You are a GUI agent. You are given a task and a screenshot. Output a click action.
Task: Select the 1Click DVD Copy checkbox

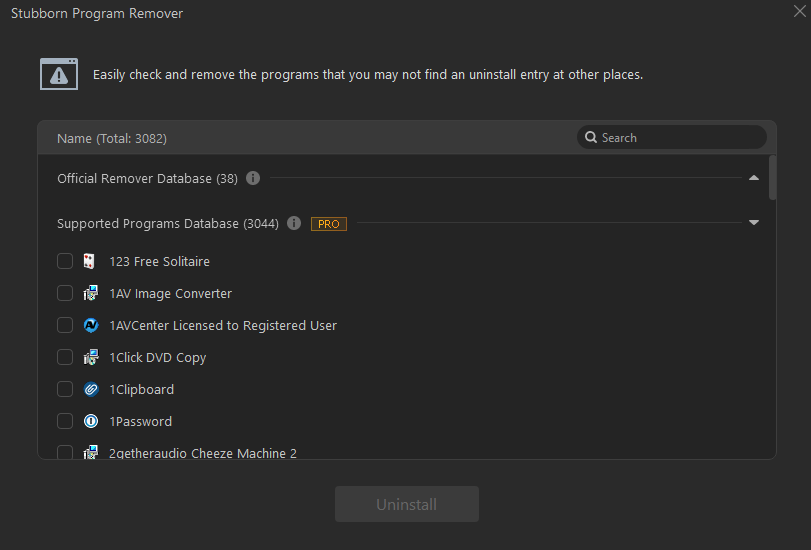[x=65, y=358]
